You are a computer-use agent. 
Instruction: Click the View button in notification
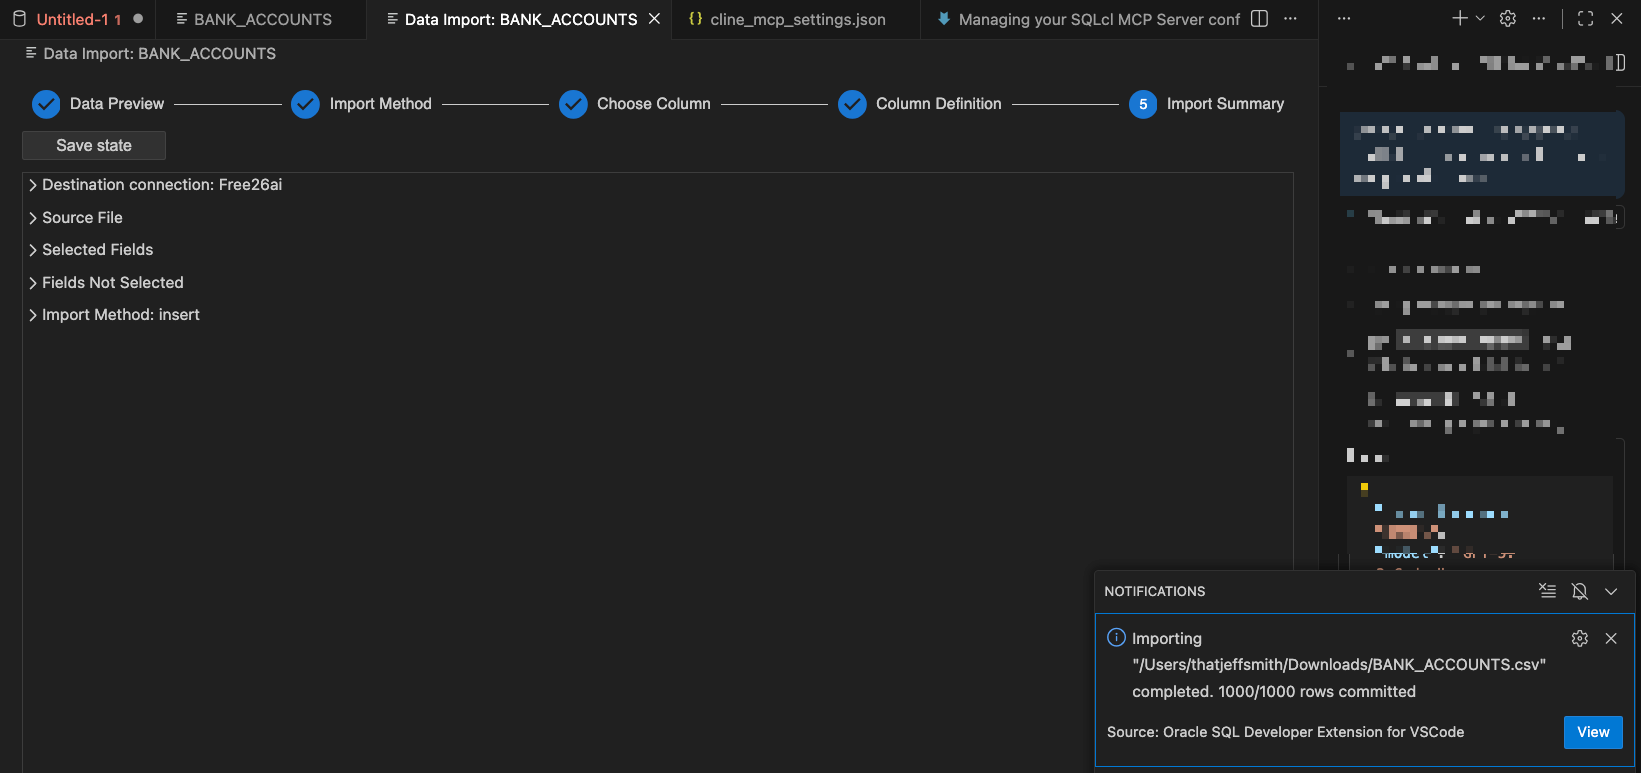click(x=1592, y=732)
